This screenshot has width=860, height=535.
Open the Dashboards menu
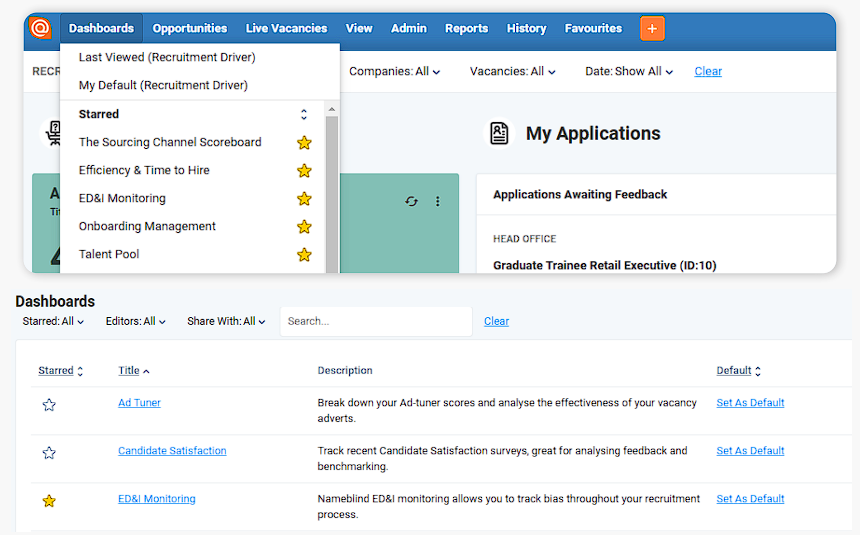click(101, 28)
